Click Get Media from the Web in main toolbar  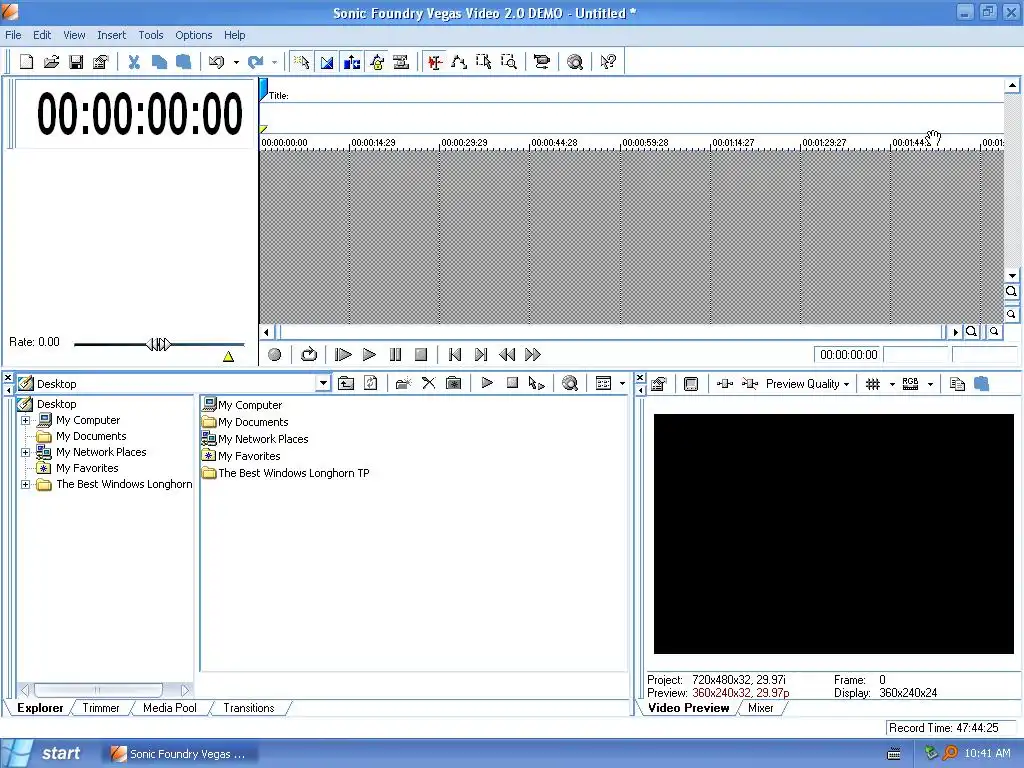[x=575, y=62]
